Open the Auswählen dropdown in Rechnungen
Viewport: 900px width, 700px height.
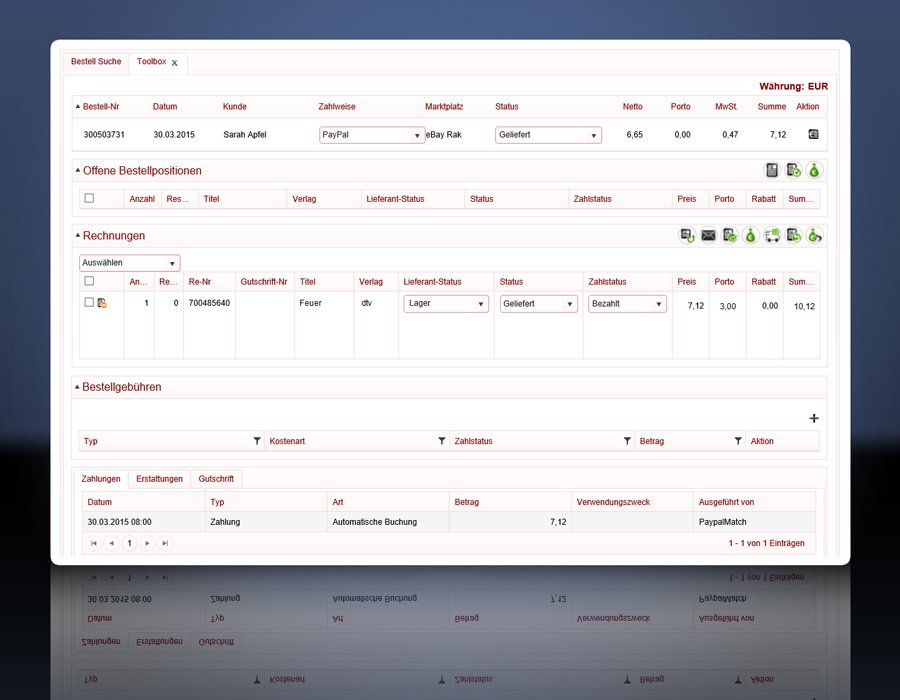(129, 263)
